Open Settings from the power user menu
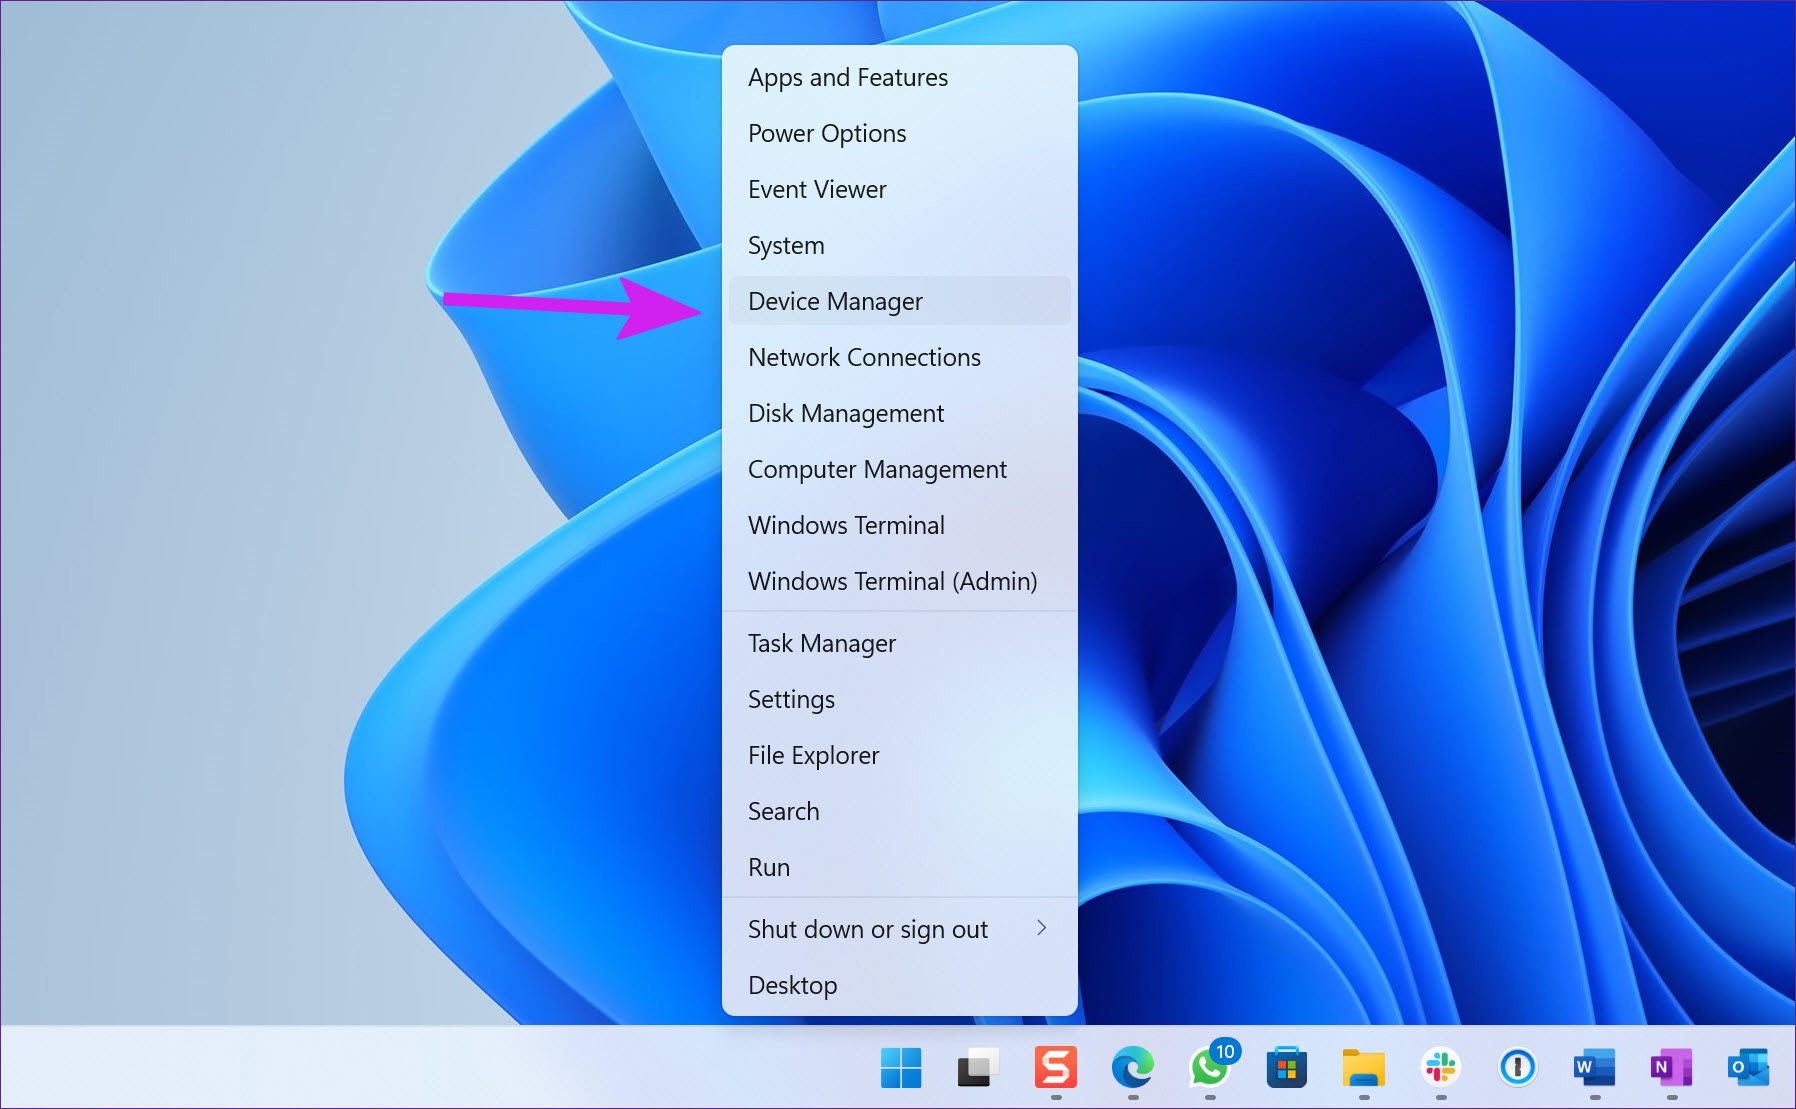 click(791, 699)
